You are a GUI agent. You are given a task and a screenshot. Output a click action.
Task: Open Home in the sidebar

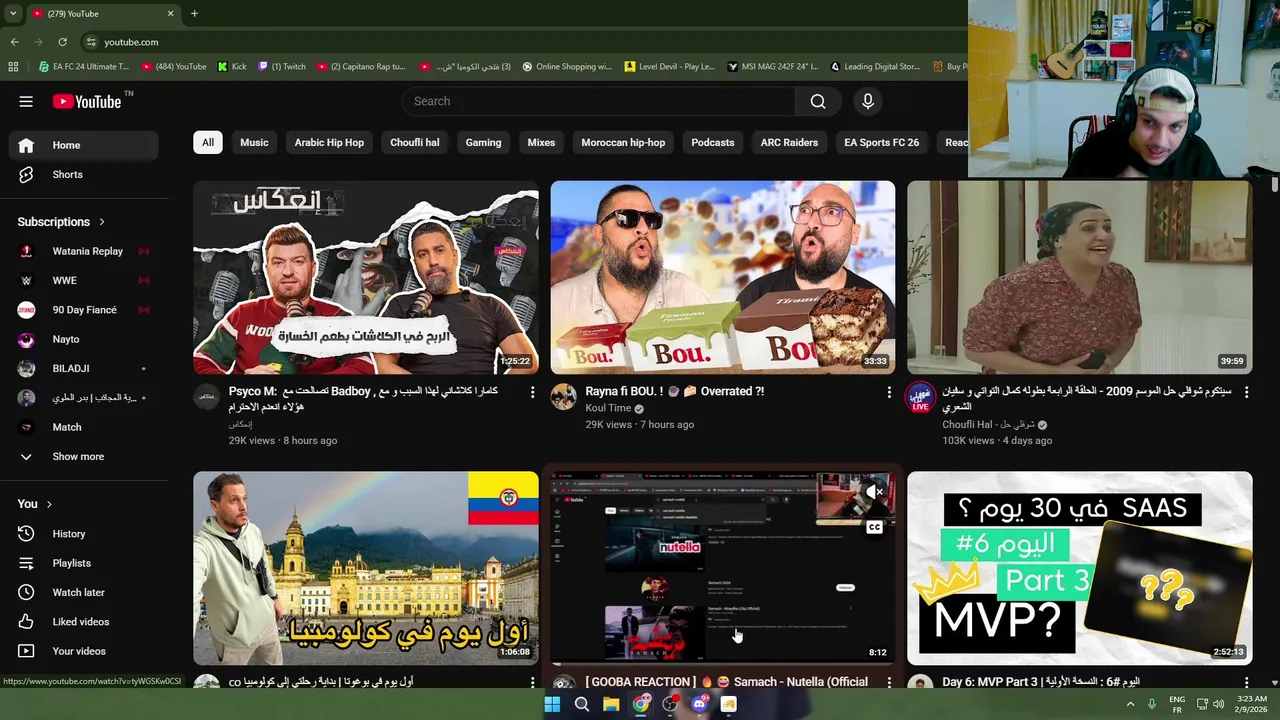click(84, 145)
